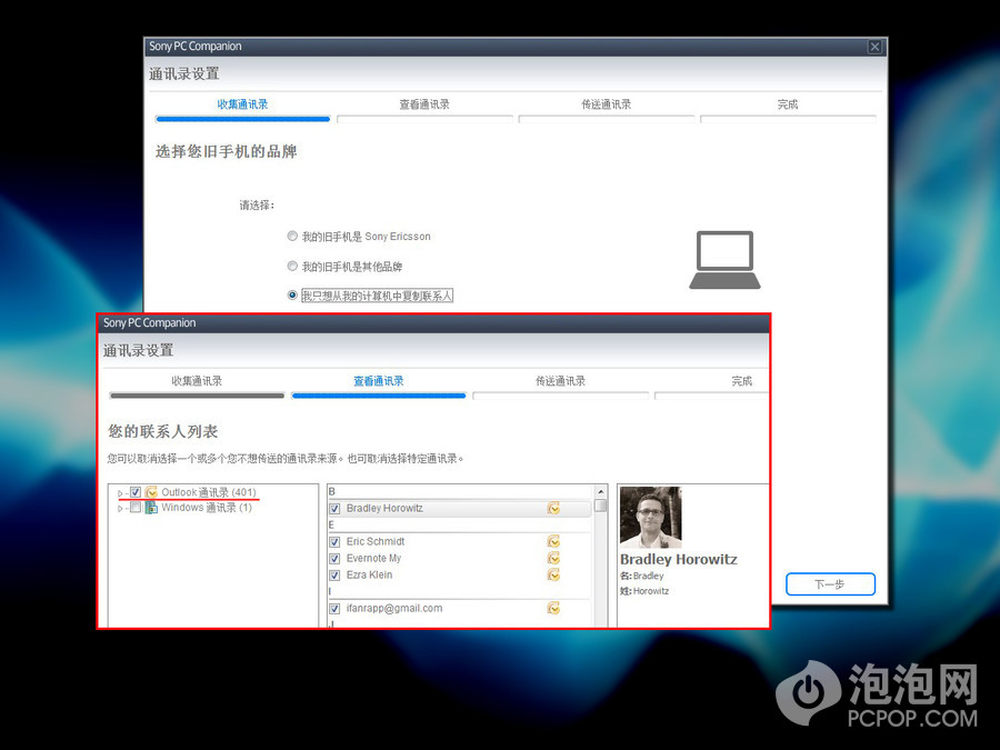Image resolution: width=1000 pixels, height=750 pixels.
Task: Open 收集通讯录 tab in front window
Action: click(x=196, y=381)
